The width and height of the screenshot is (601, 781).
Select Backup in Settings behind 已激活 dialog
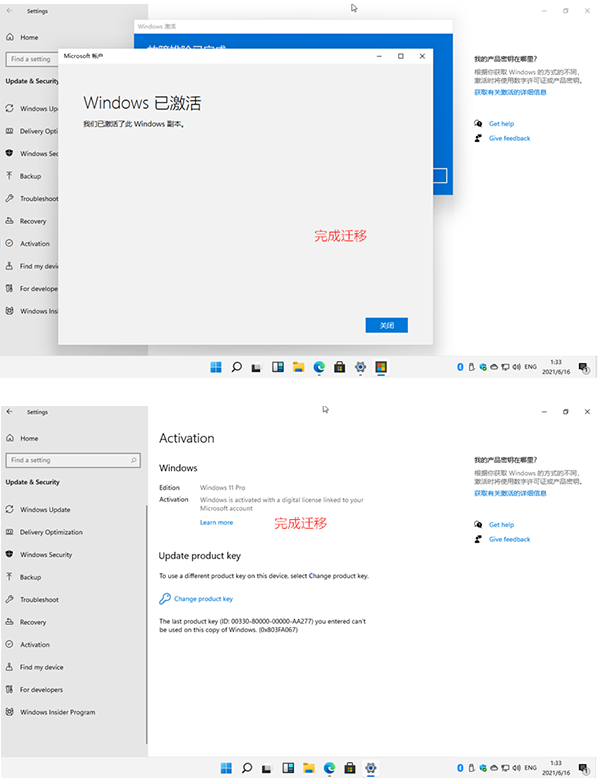point(30,176)
